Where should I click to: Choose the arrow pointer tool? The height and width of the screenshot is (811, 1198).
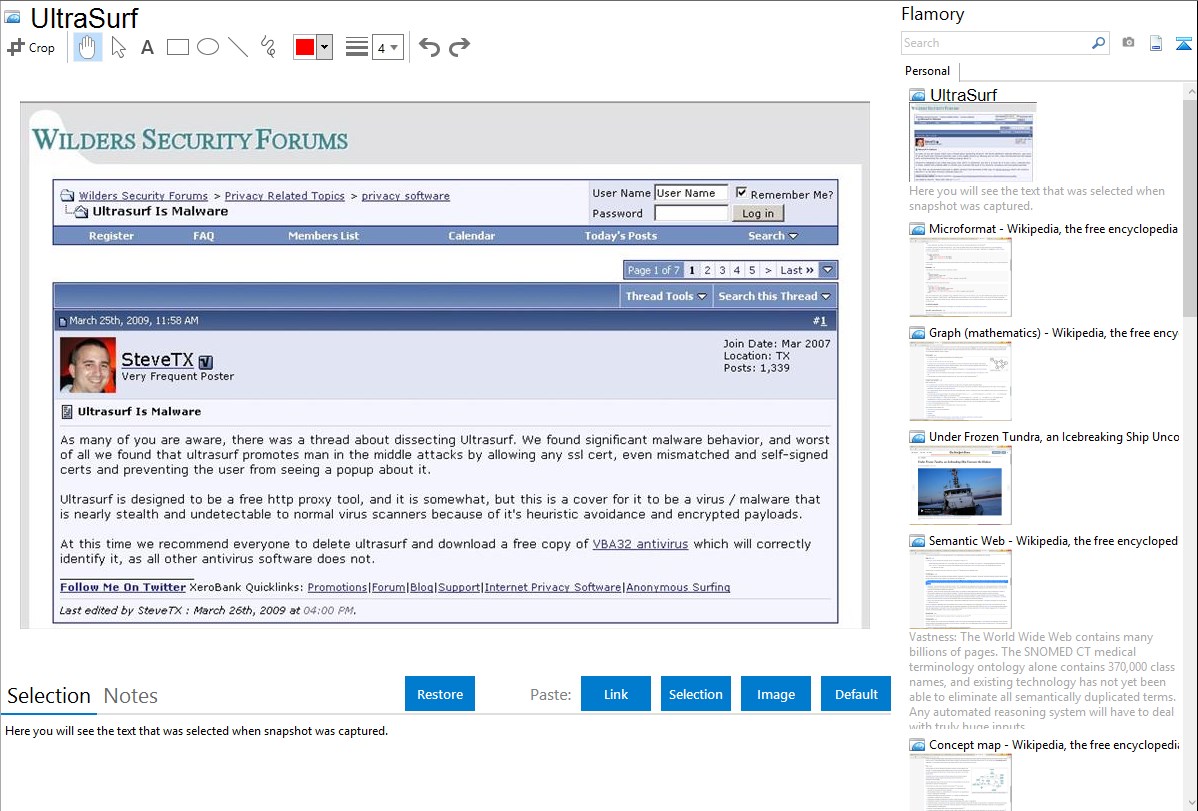[118, 47]
